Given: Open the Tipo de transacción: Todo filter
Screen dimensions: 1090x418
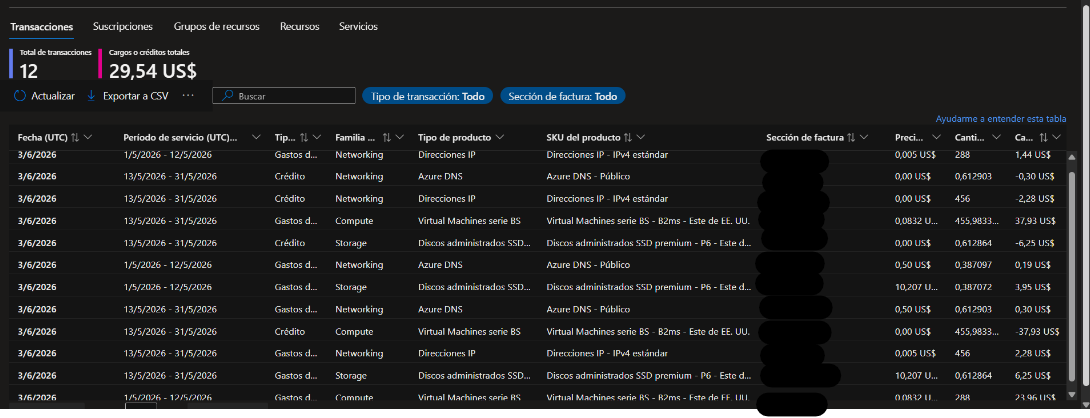Looking at the screenshot, I should [428, 96].
